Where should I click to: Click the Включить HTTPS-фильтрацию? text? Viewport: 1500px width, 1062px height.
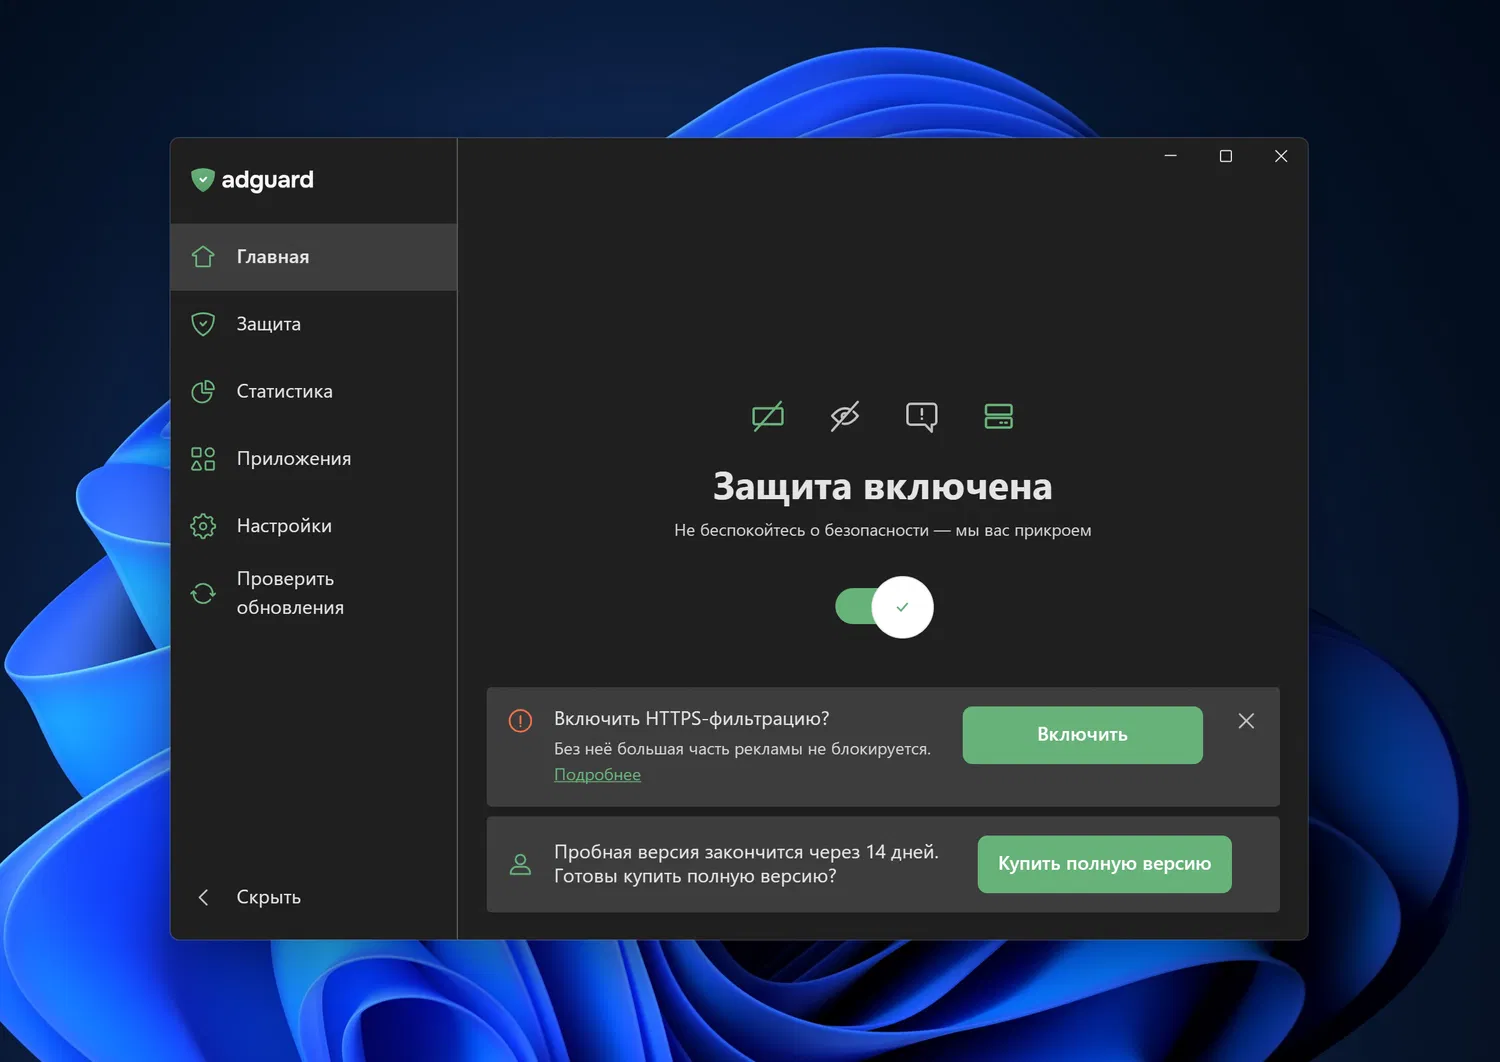[691, 719]
